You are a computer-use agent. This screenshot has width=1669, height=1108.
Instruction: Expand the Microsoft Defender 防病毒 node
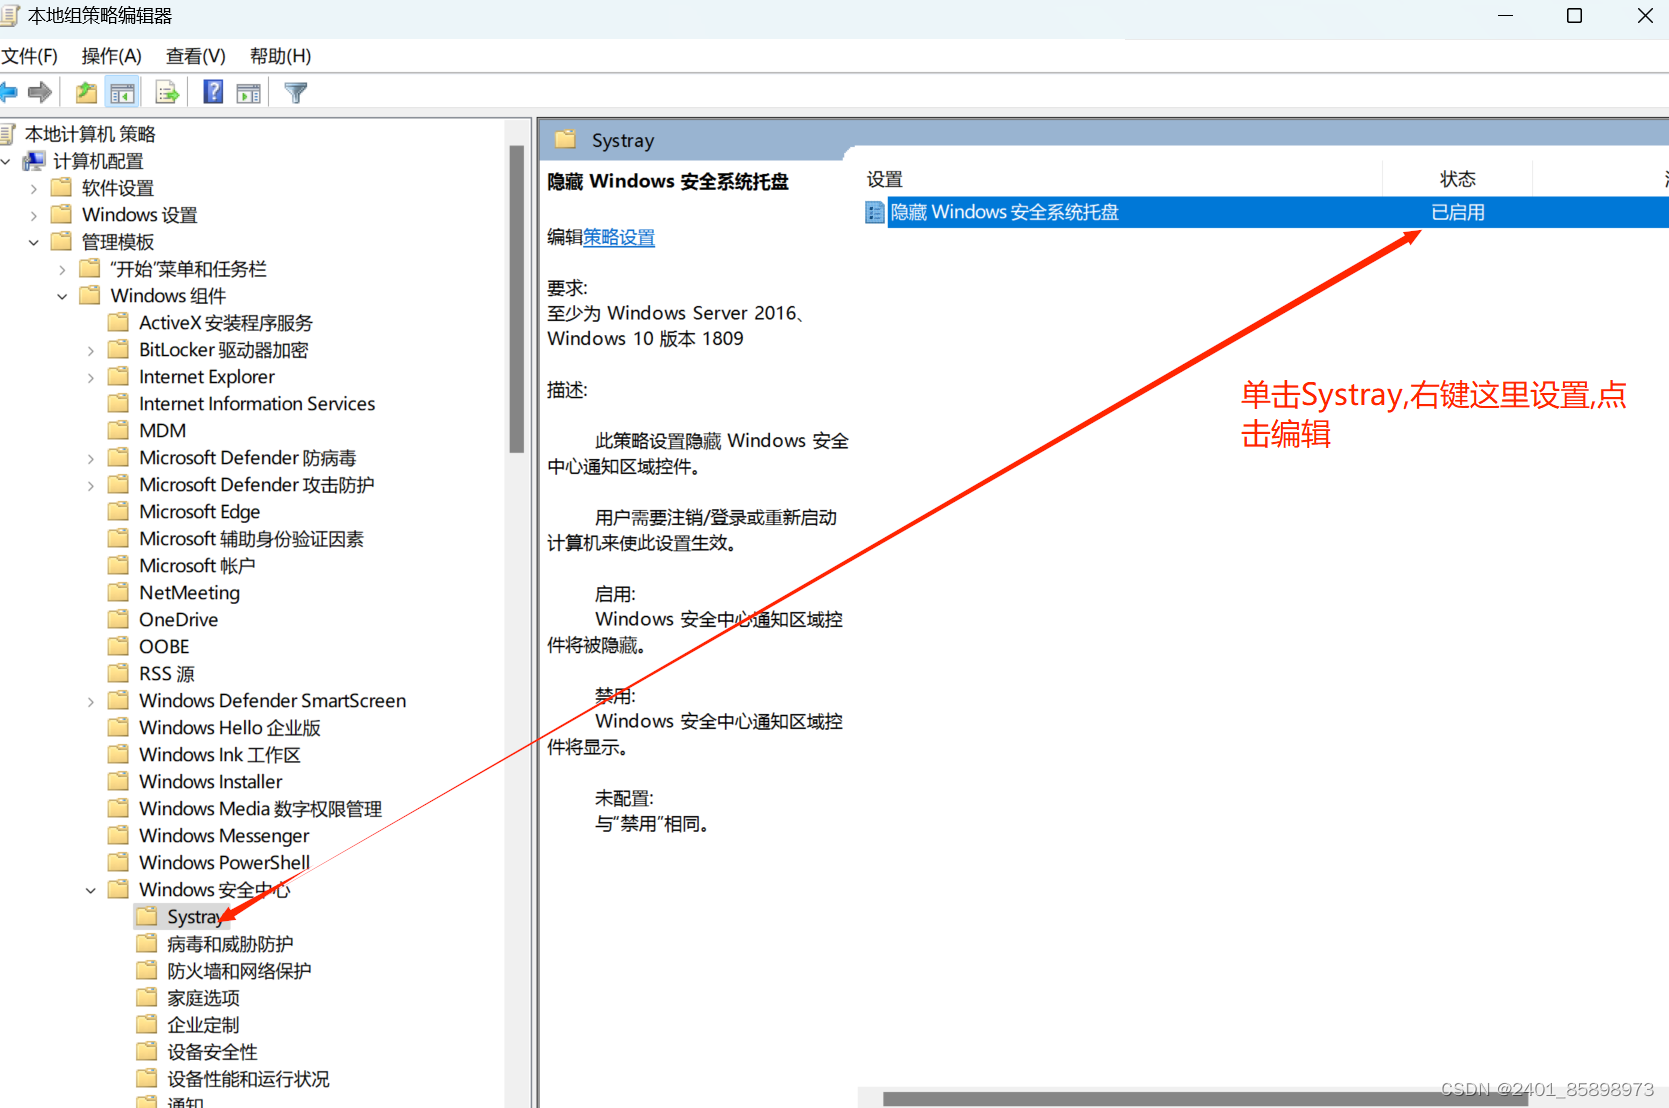point(91,458)
